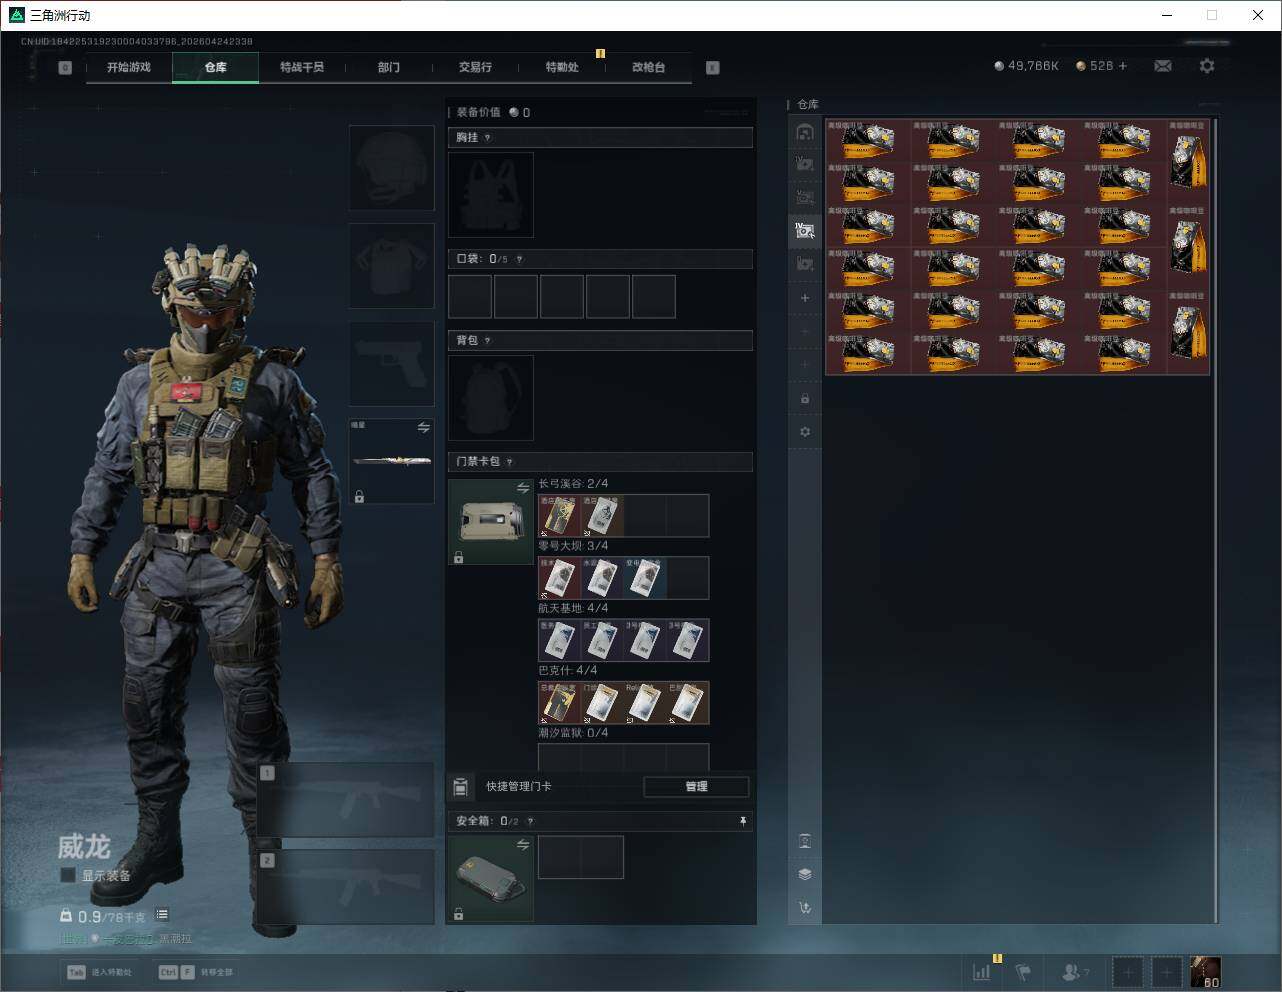Select empty primary weapon slot 1
This screenshot has width=1282, height=992.
[346, 800]
